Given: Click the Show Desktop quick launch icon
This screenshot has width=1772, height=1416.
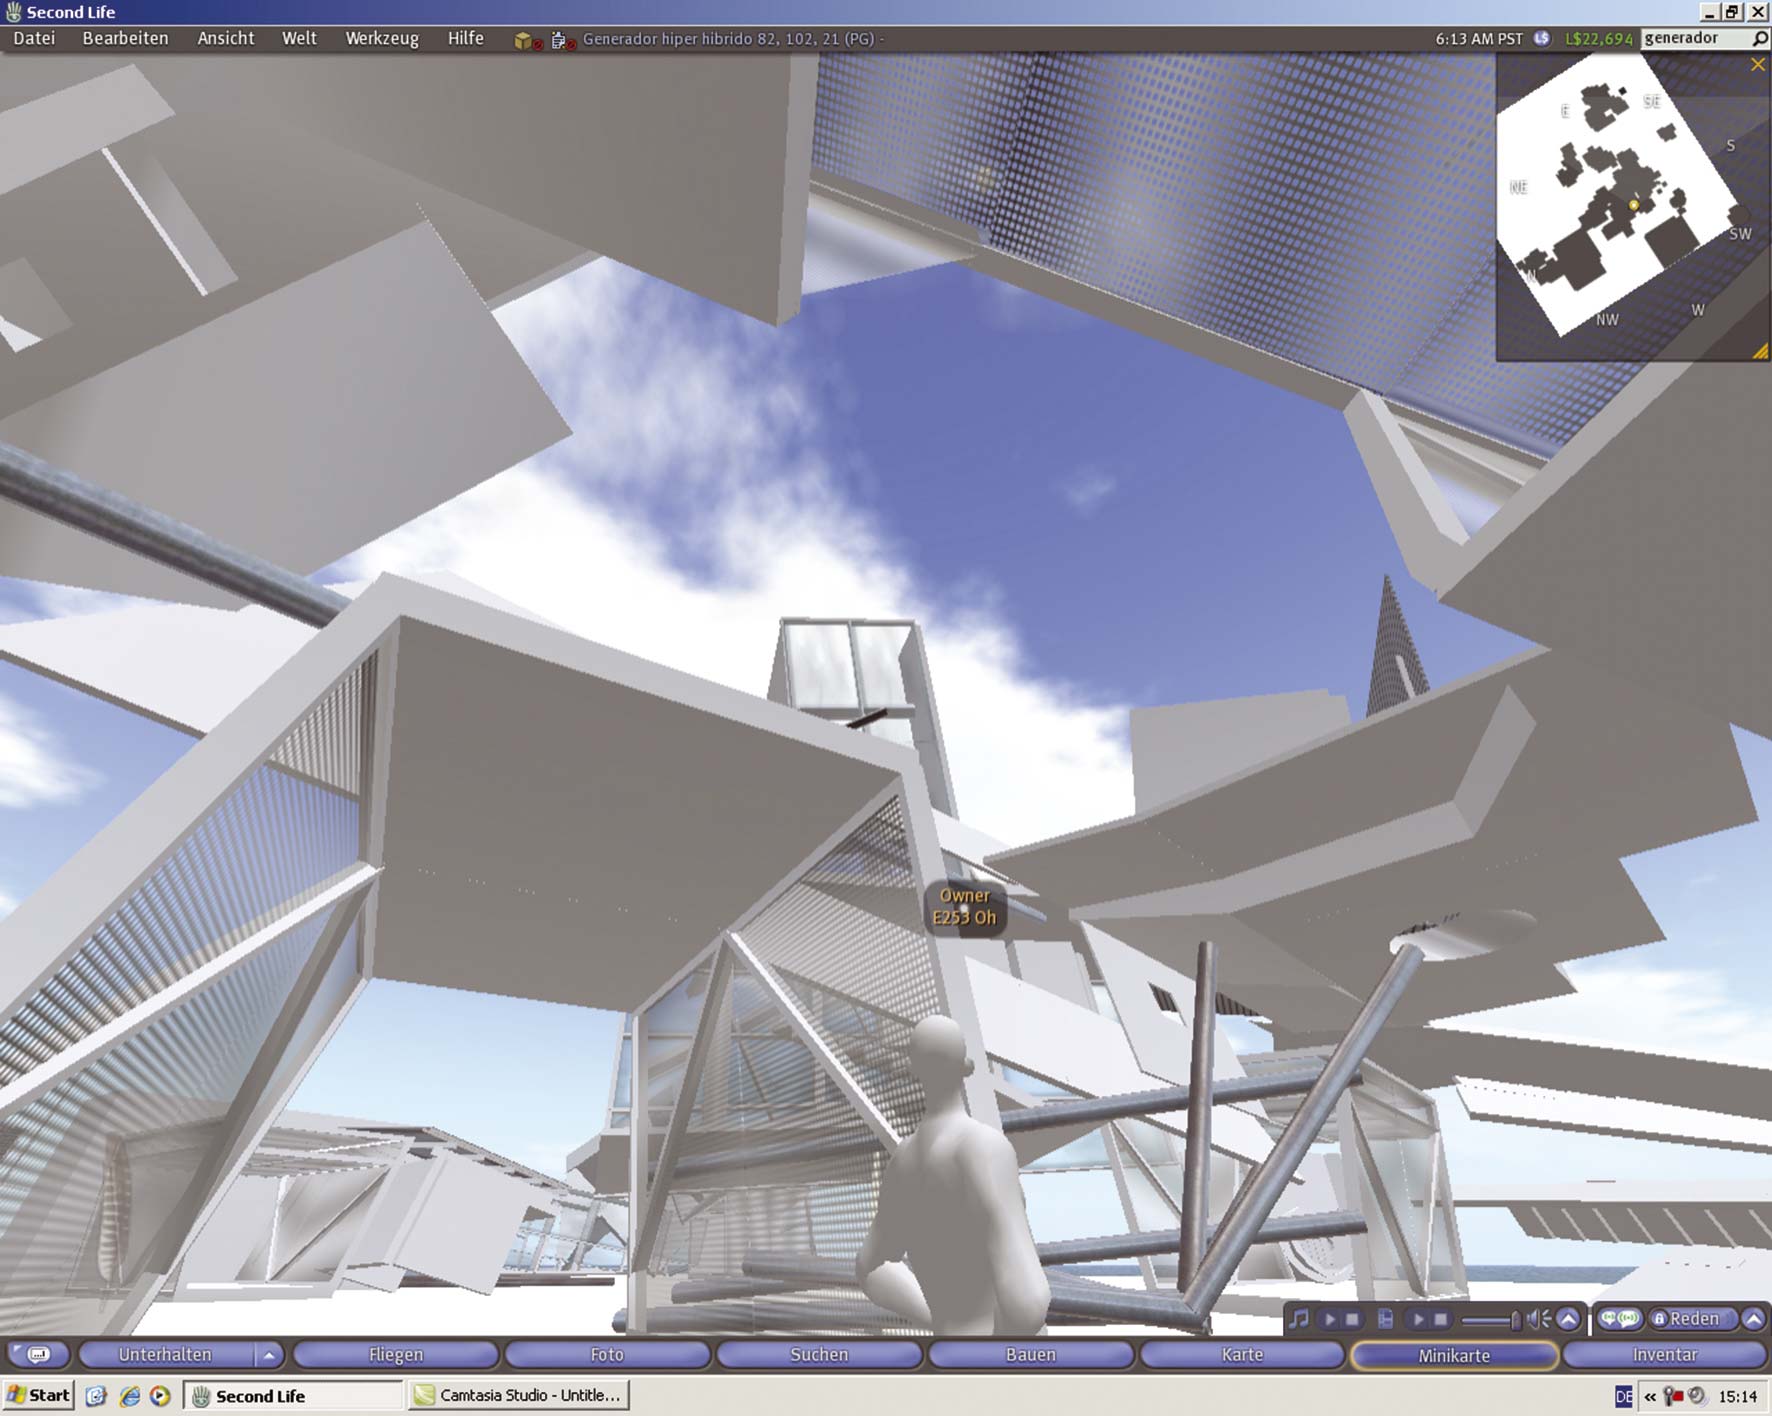Looking at the screenshot, I should [96, 1396].
